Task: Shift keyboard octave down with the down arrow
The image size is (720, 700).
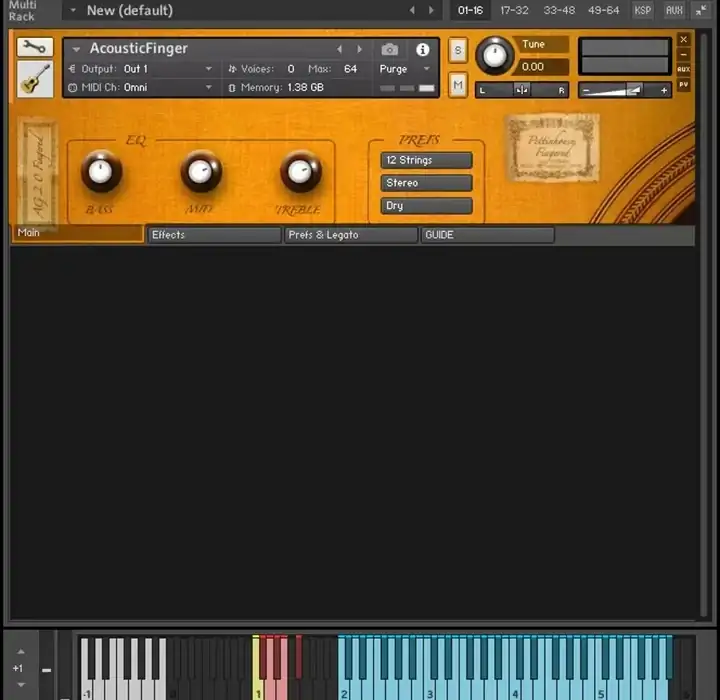Action: point(21,684)
